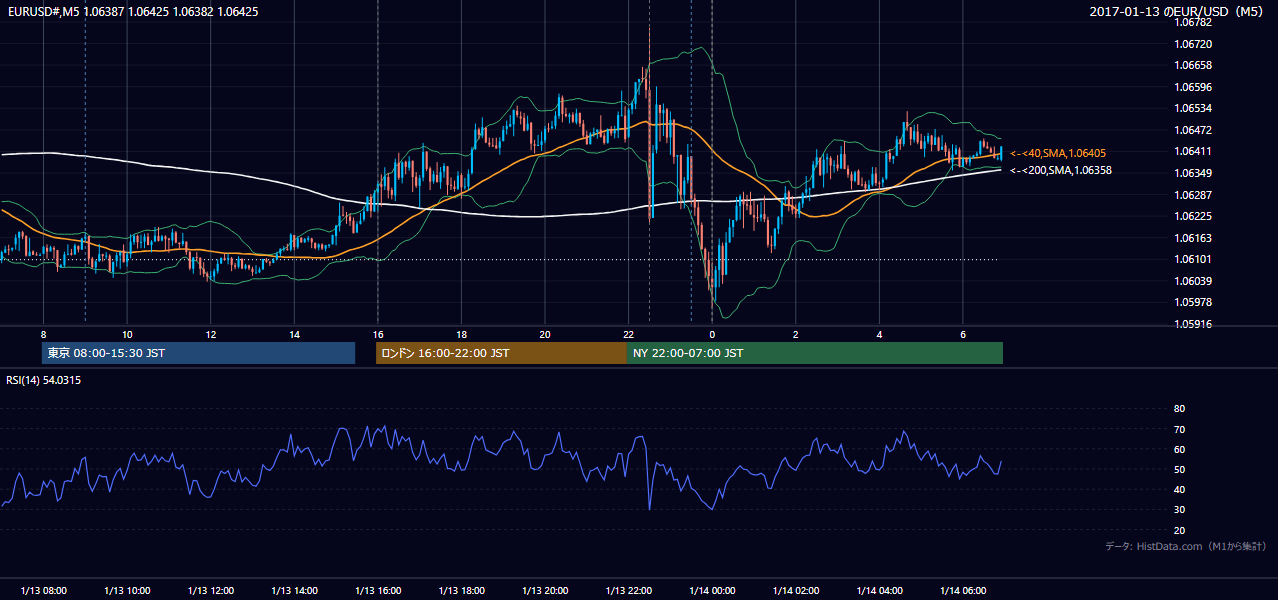Click price level 1.06534 on the axis
The width and height of the screenshot is (1278, 600).
[x=1193, y=108]
